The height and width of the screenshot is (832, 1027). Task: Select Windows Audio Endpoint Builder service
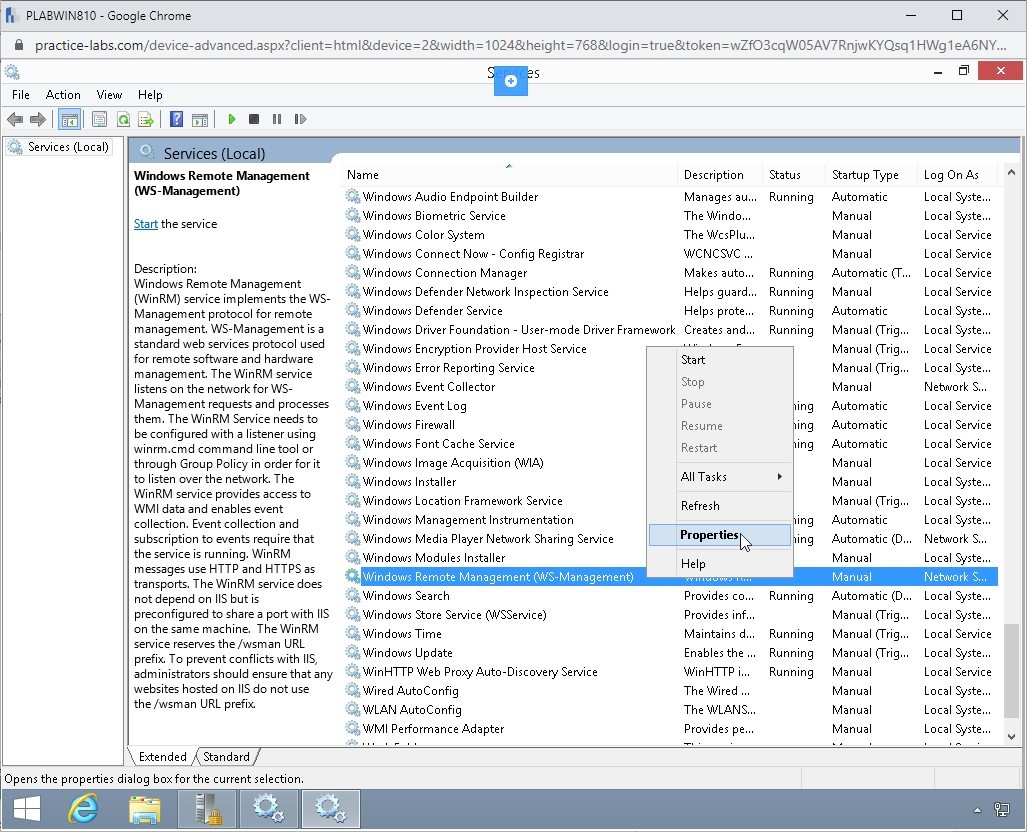coord(671,197)
